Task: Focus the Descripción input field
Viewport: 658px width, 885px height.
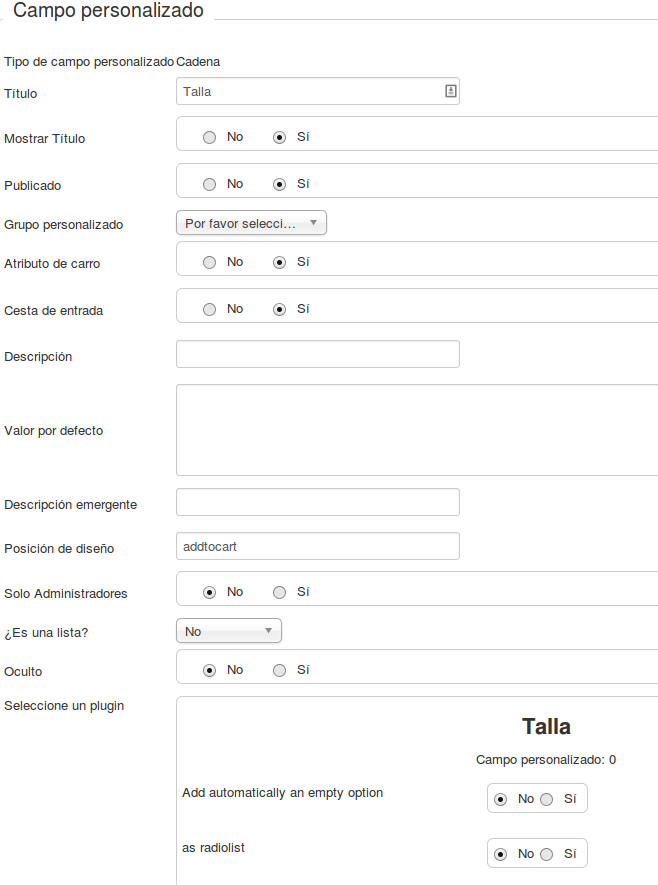Action: point(318,354)
